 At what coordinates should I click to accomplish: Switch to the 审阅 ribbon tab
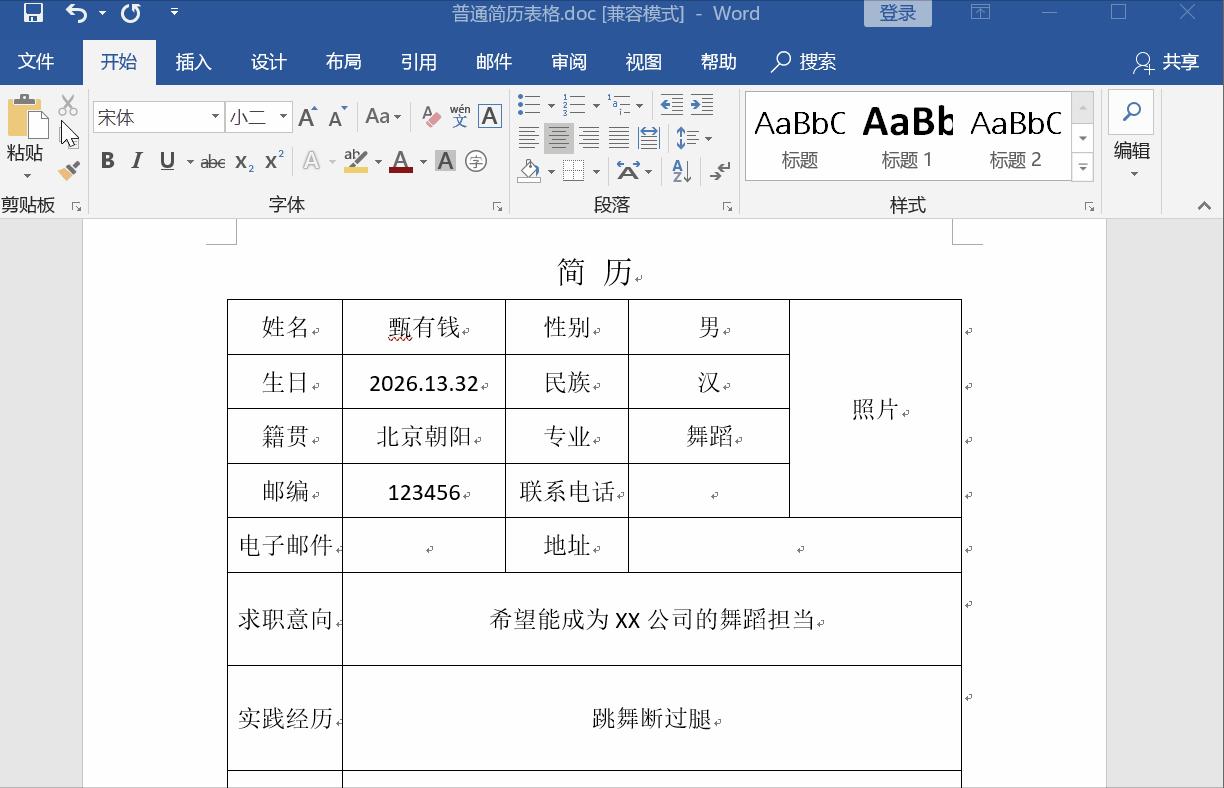tap(568, 61)
